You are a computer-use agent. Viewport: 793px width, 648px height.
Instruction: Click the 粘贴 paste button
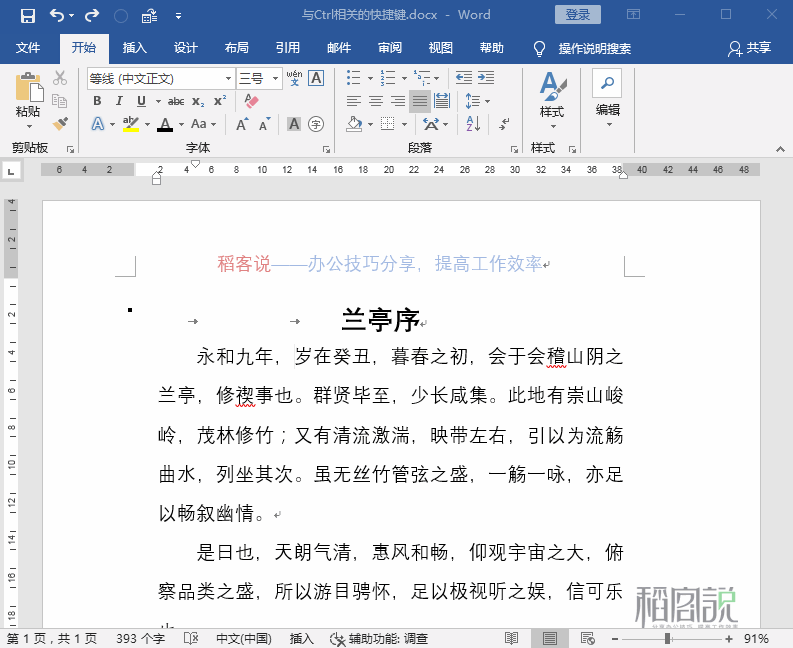coord(28,101)
